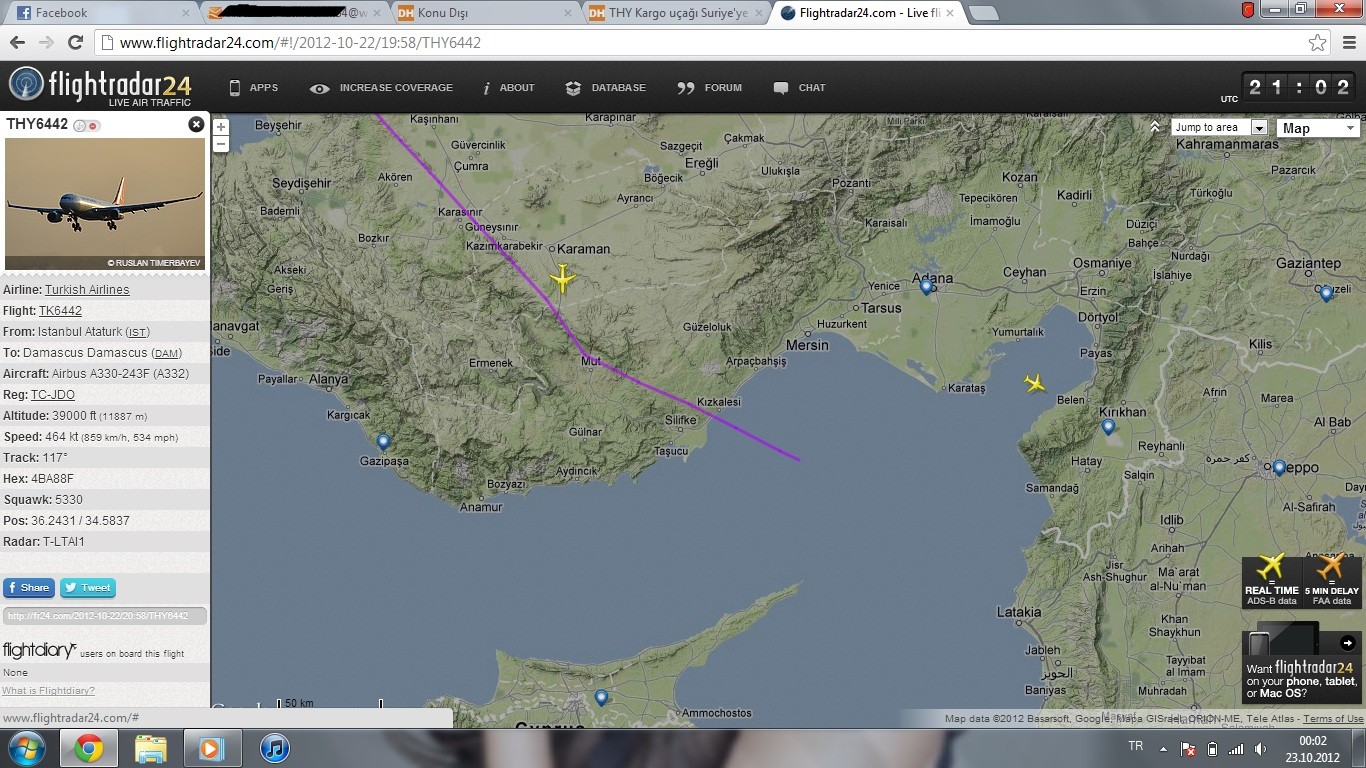Click Chrome icon in taskbar
The height and width of the screenshot is (768, 1366).
pos(88,748)
